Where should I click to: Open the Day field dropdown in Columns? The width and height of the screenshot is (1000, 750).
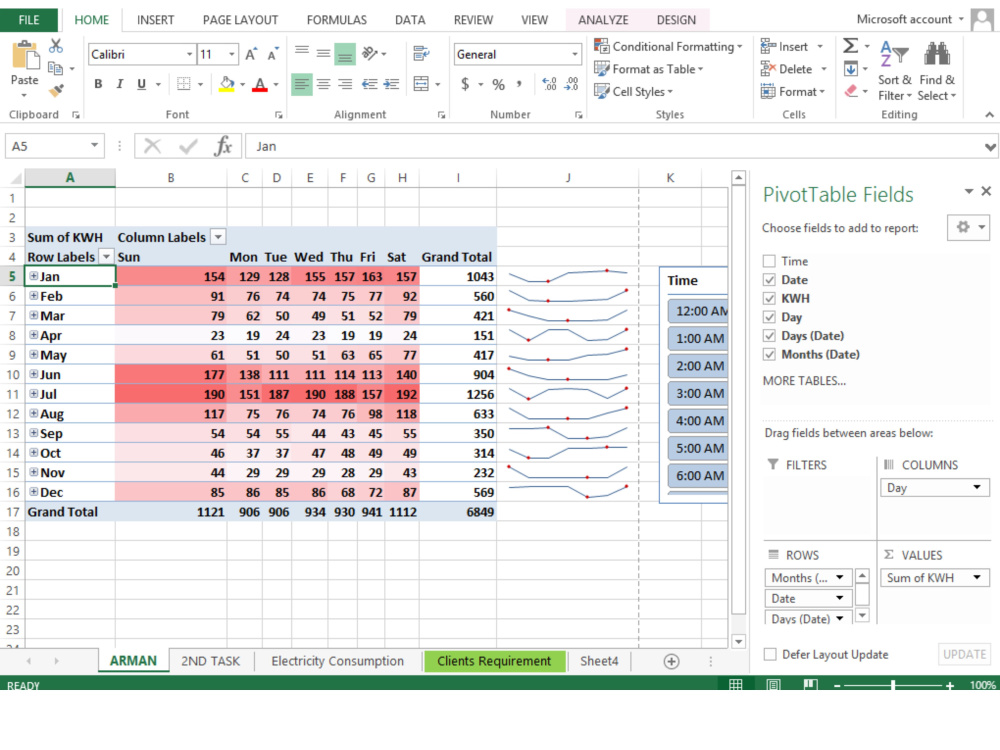[x=977, y=488]
